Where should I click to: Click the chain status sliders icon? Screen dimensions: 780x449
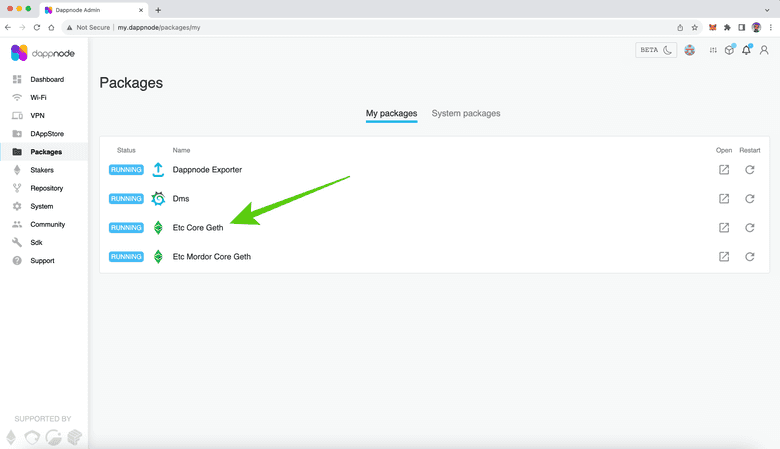click(713, 51)
